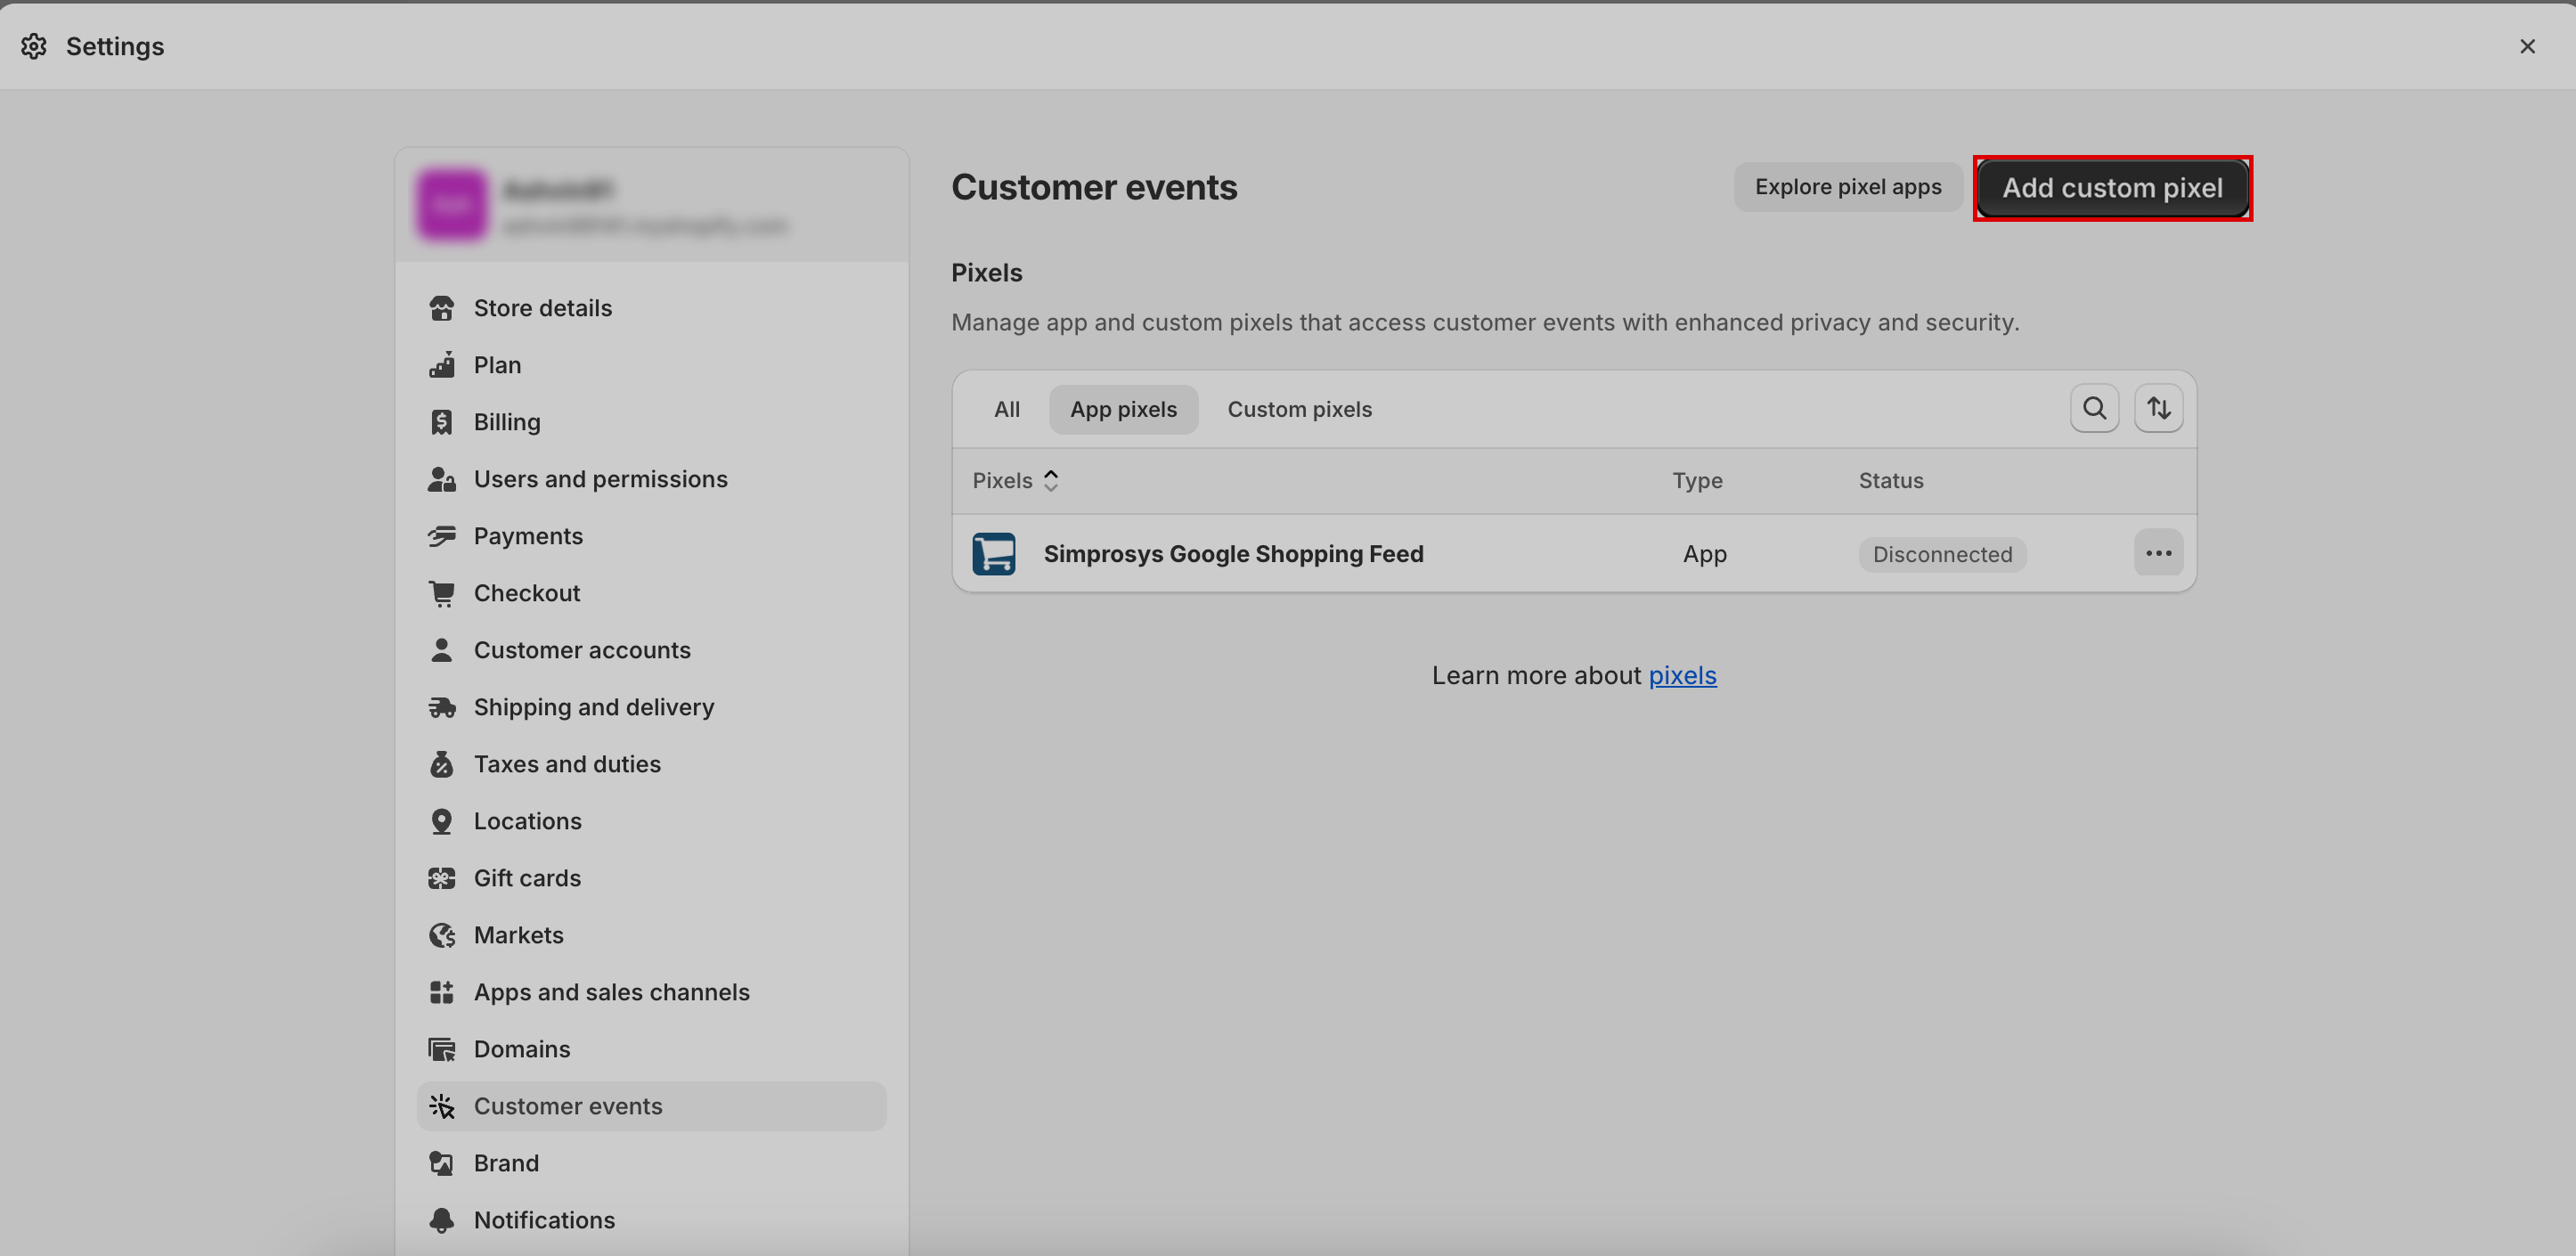
Task: Click the Gift cards icon
Action: [441, 878]
